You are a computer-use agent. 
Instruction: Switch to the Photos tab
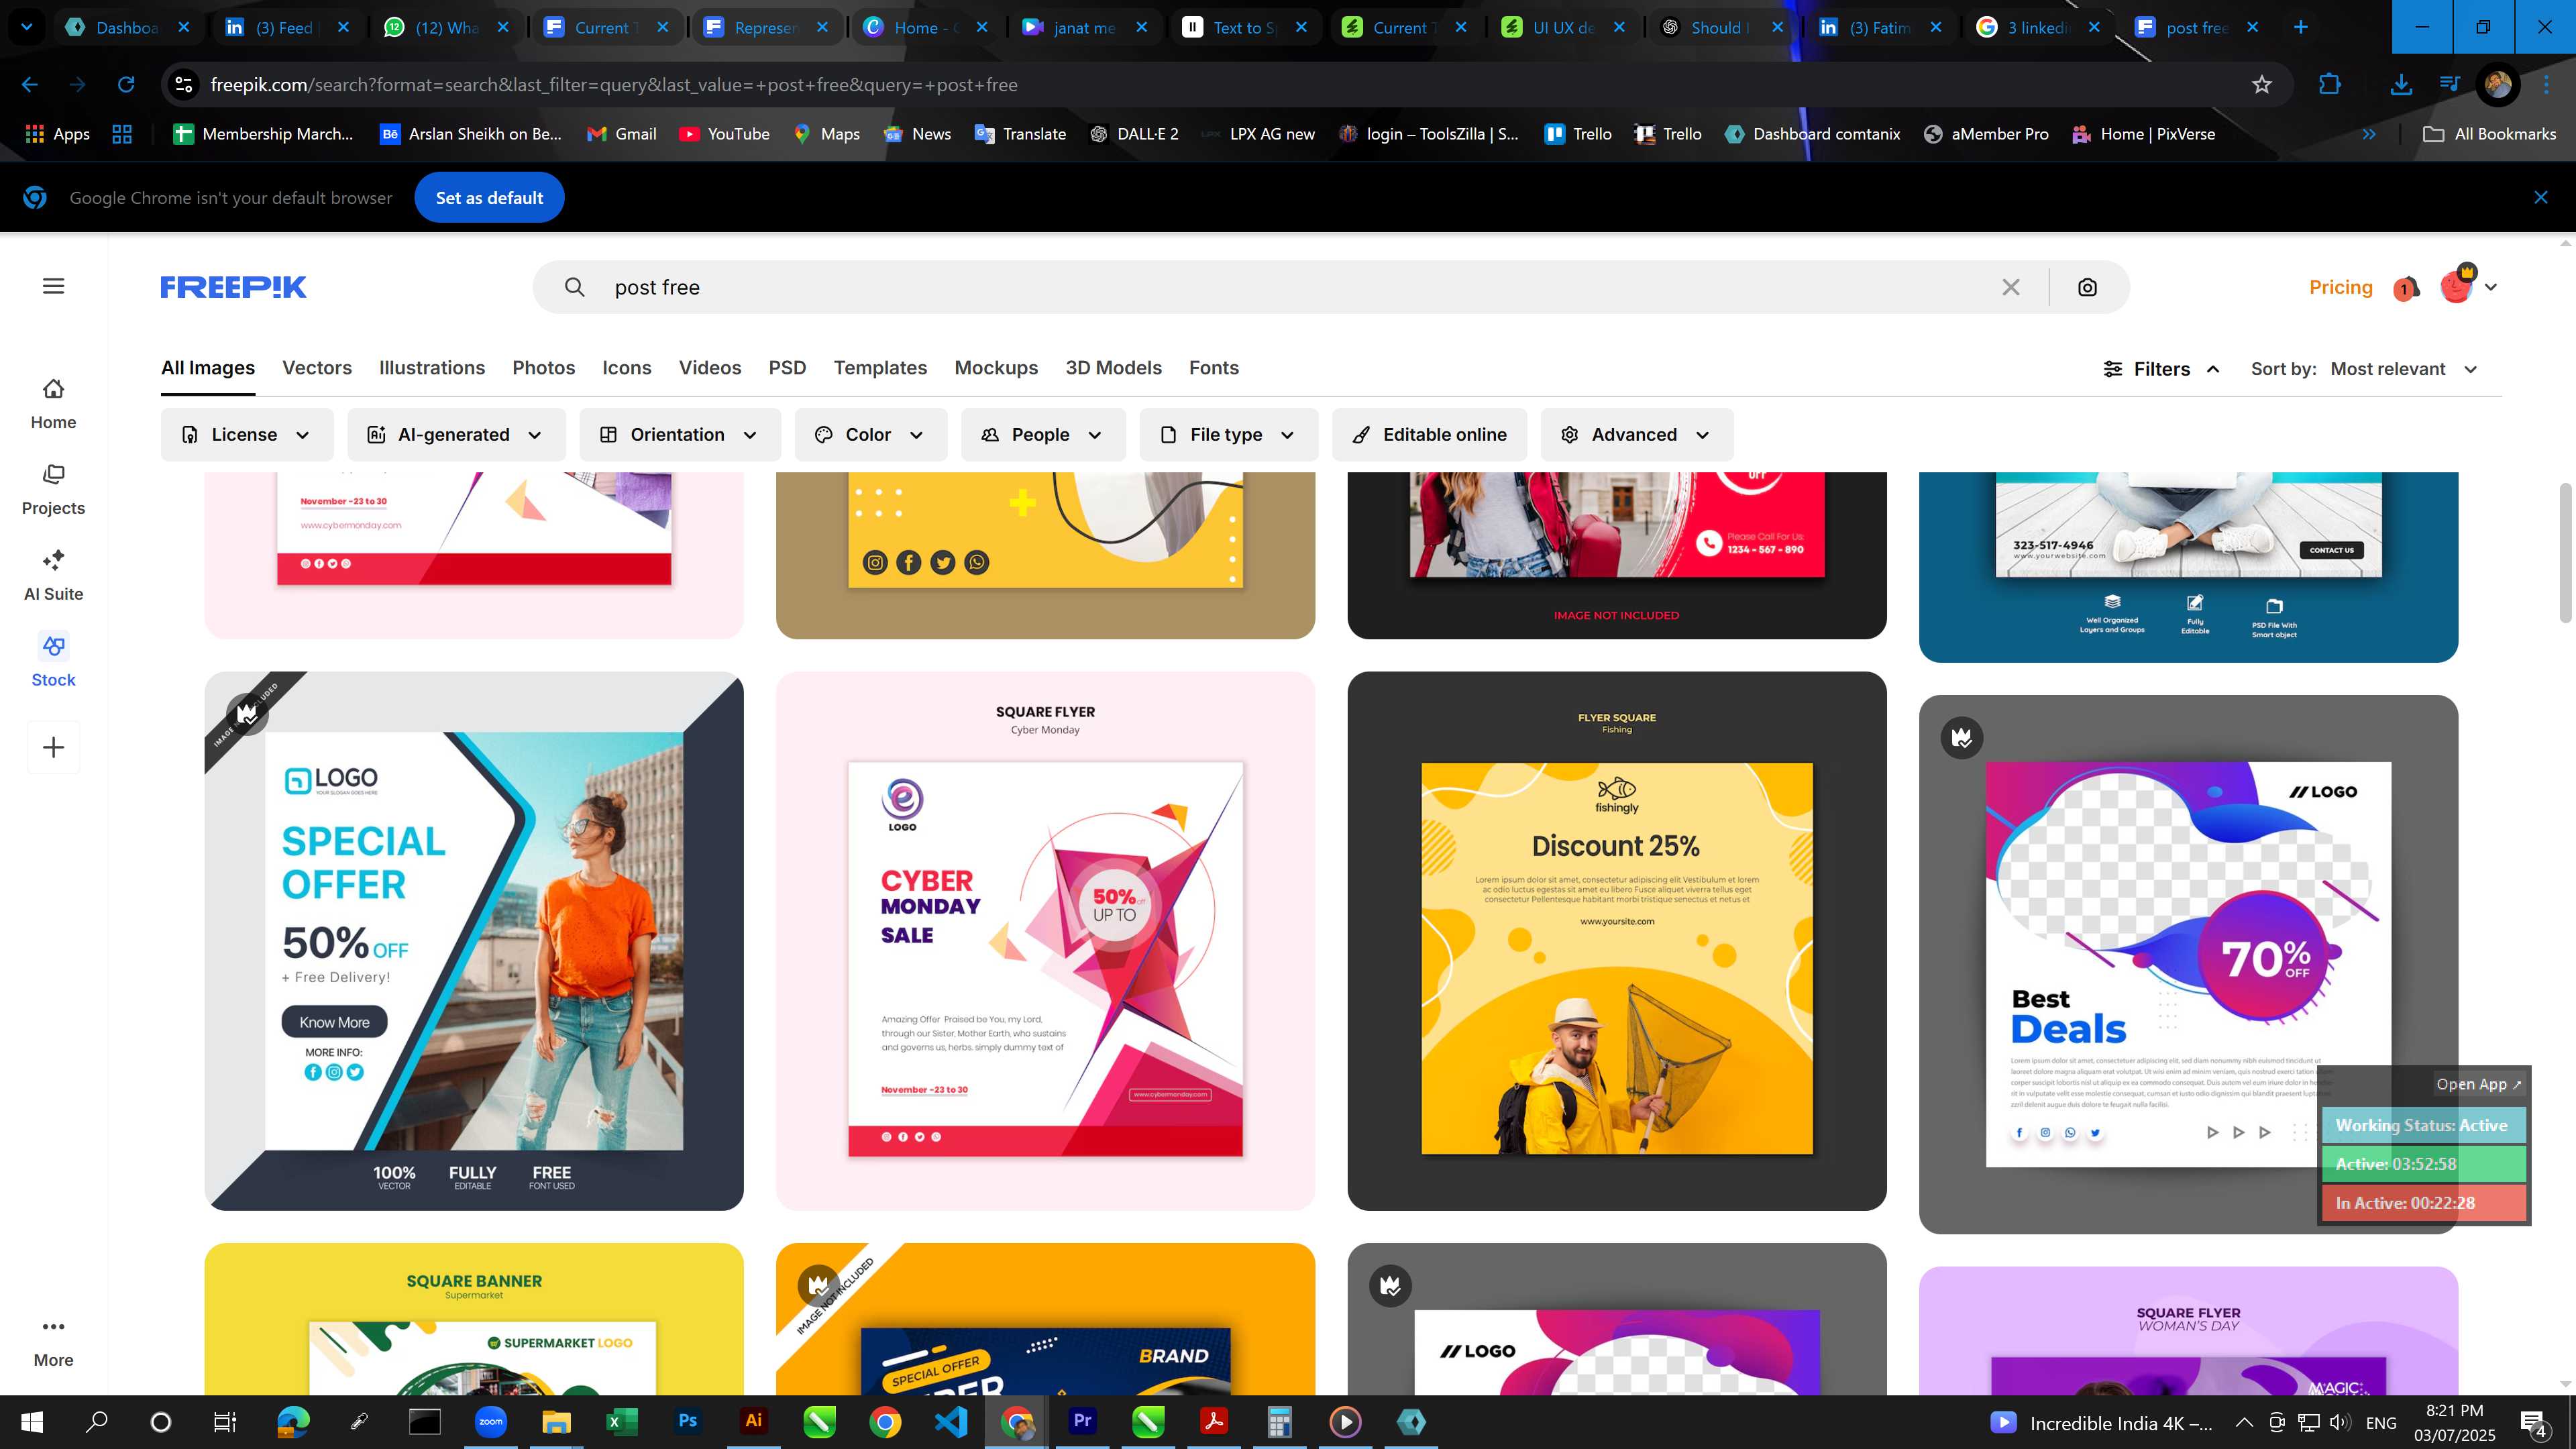pyautogui.click(x=544, y=368)
